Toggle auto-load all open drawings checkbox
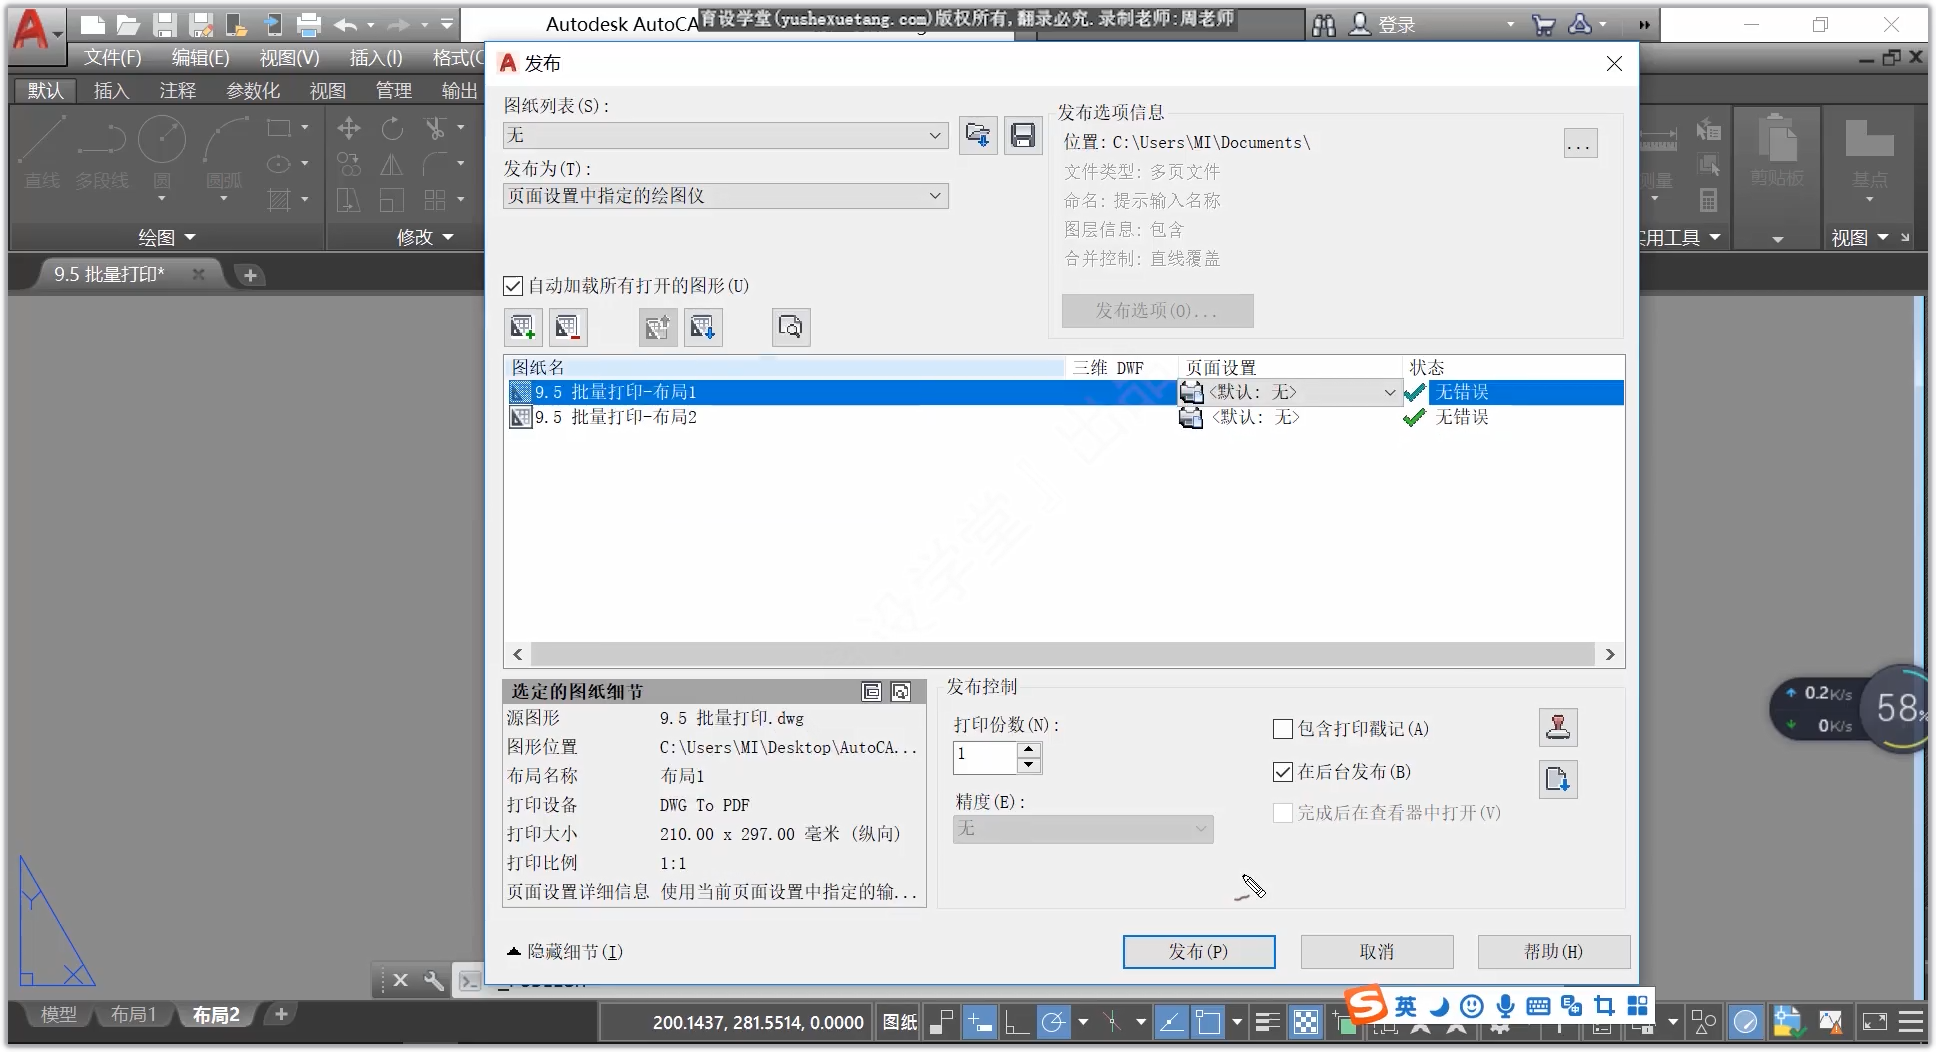The width and height of the screenshot is (1936, 1052). pyautogui.click(x=513, y=286)
